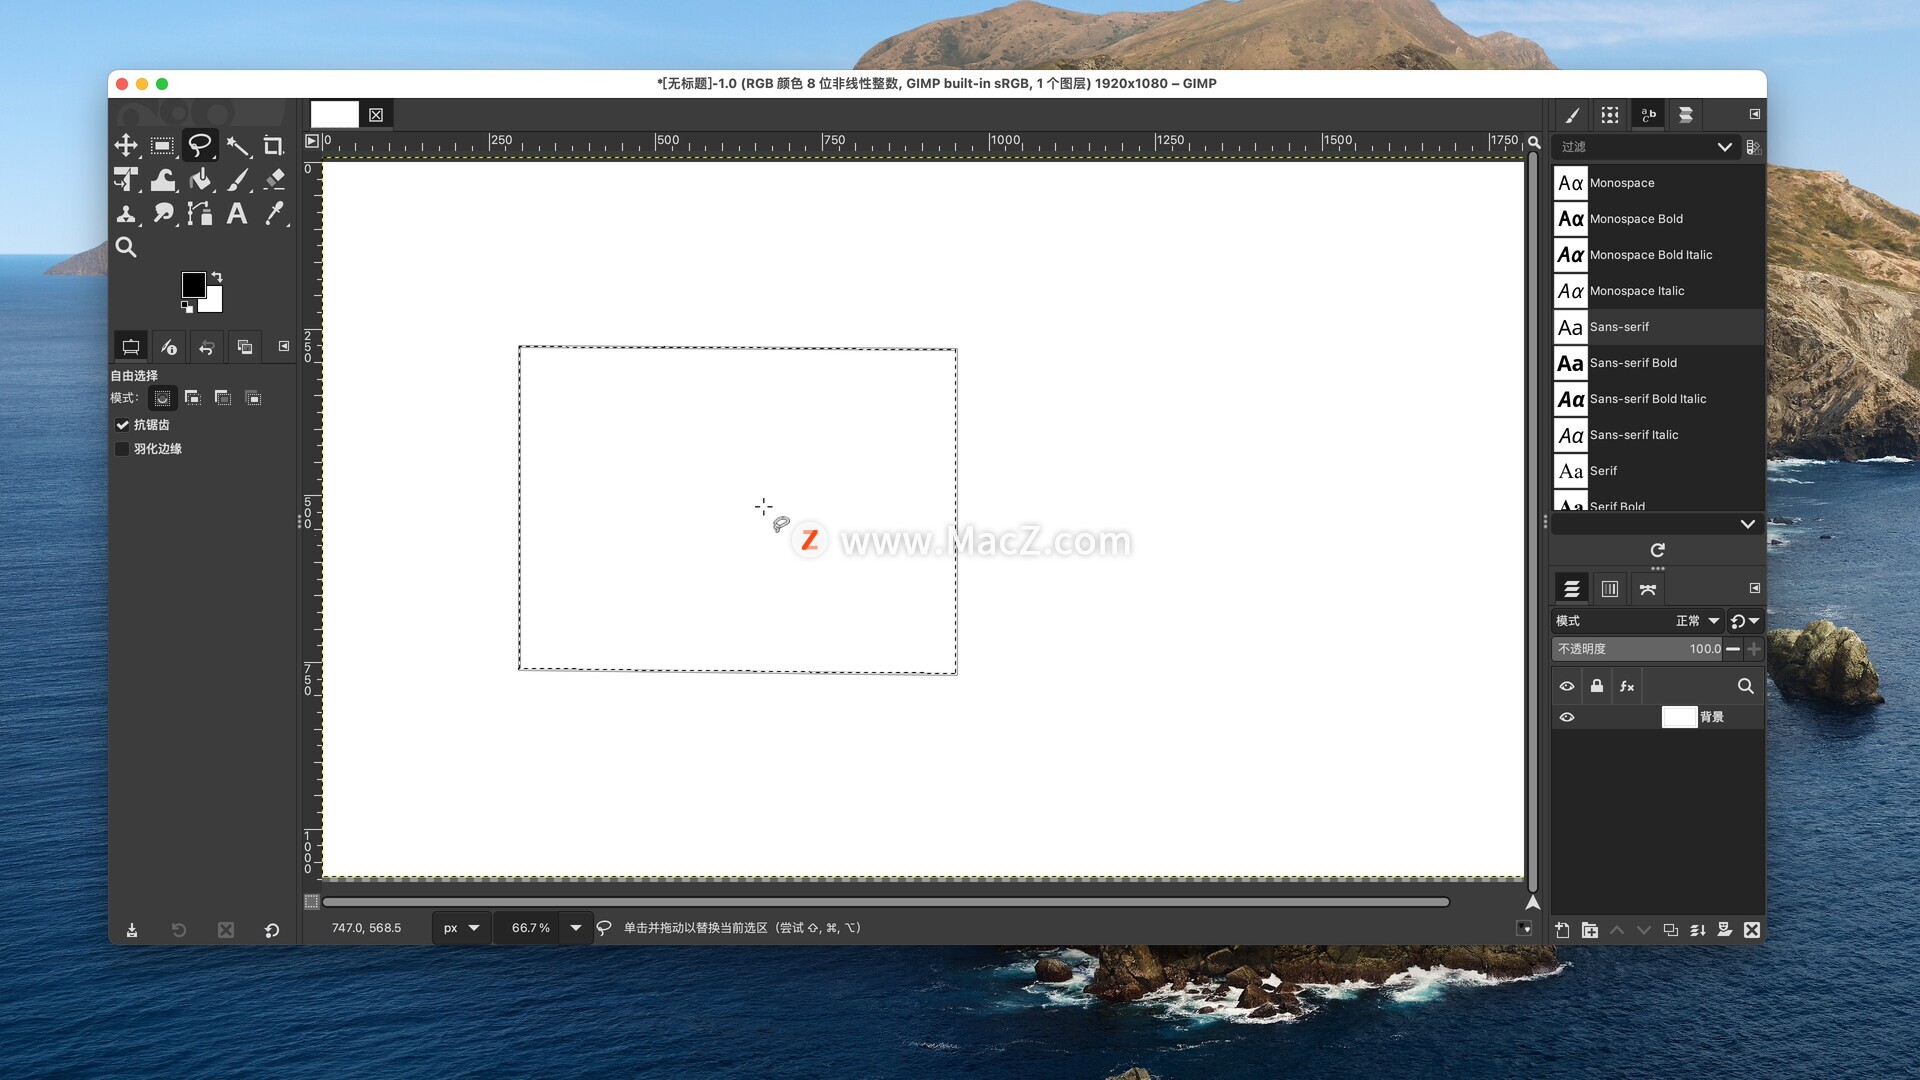
Task: Open the 66.7% zoom level dropdown
Action: (575, 928)
